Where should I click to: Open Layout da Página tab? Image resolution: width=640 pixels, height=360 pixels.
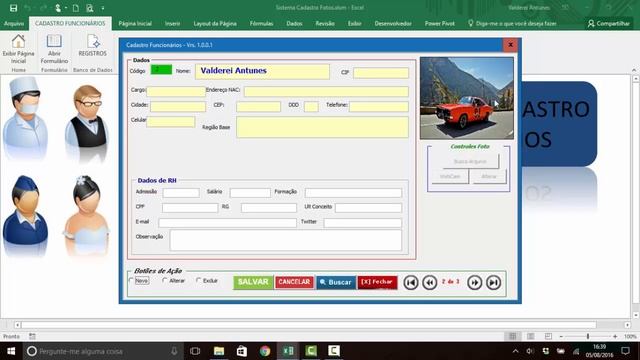[x=215, y=24]
